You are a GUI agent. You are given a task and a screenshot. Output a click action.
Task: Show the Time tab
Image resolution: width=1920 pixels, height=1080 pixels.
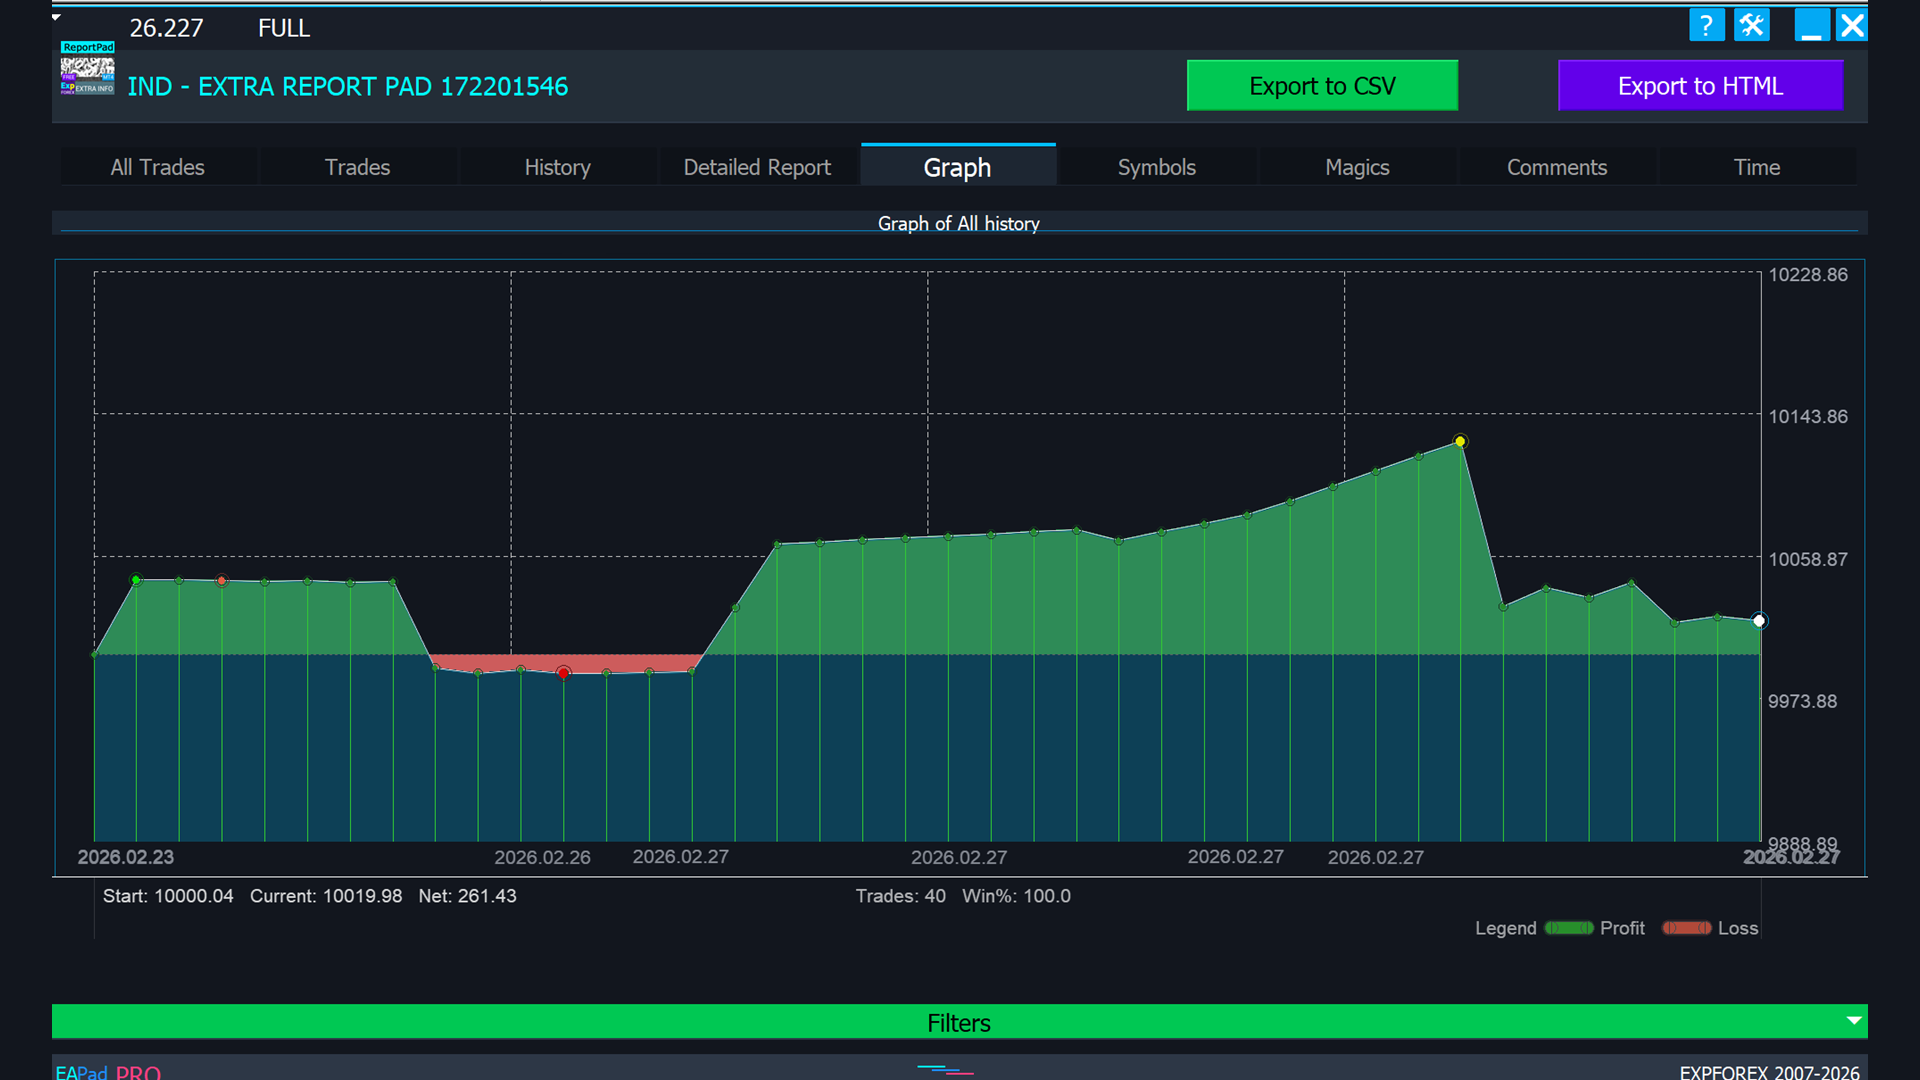pyautogui.click(x=1756, y=167)
